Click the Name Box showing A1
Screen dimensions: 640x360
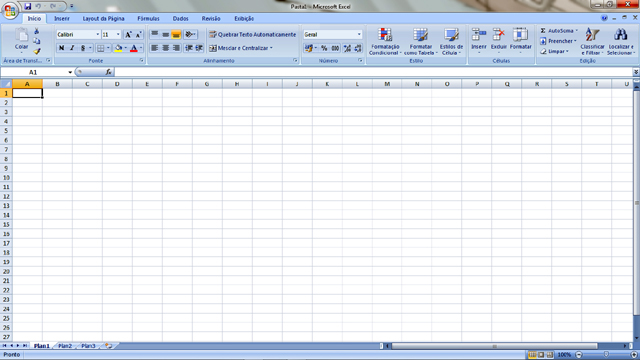33,72
